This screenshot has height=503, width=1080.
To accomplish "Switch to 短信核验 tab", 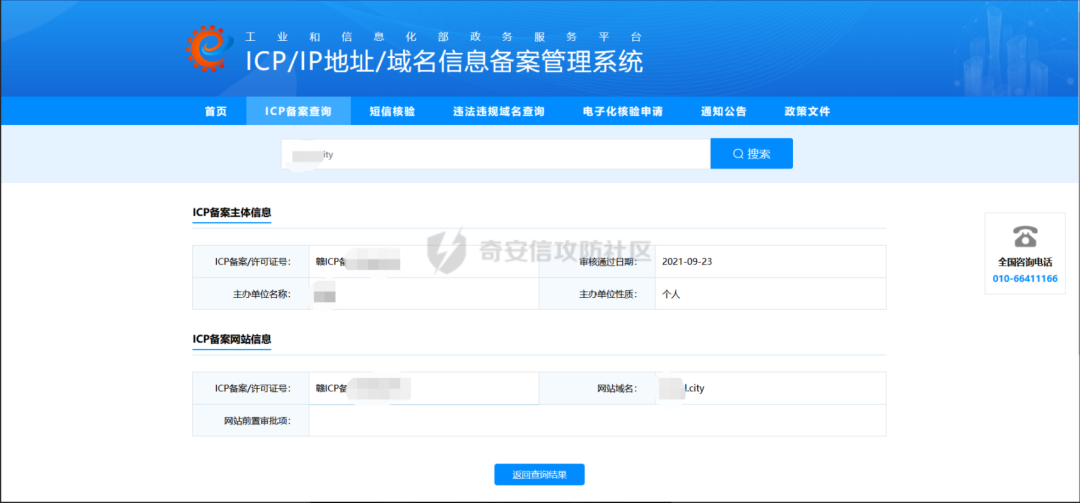I will point(392,111).
